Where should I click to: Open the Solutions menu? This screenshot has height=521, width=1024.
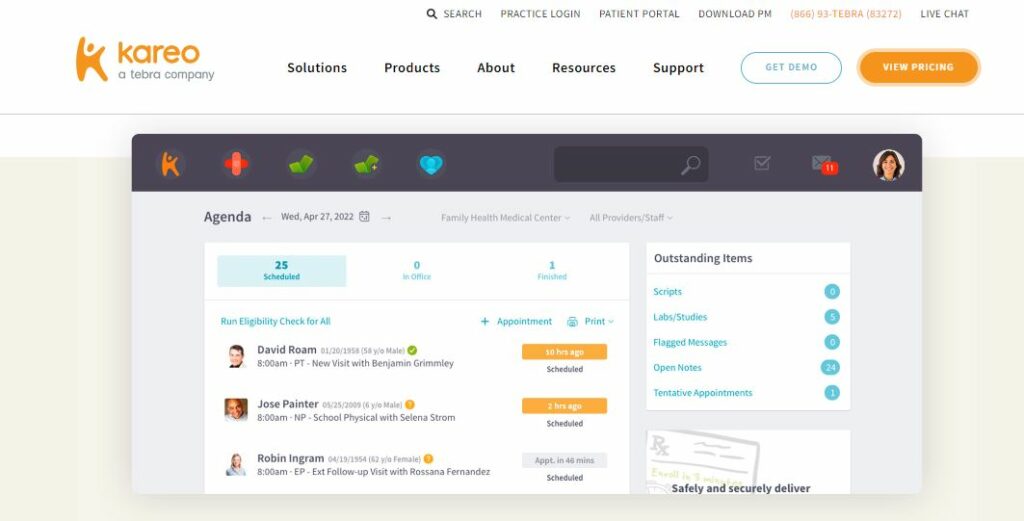tap(317, 68)
